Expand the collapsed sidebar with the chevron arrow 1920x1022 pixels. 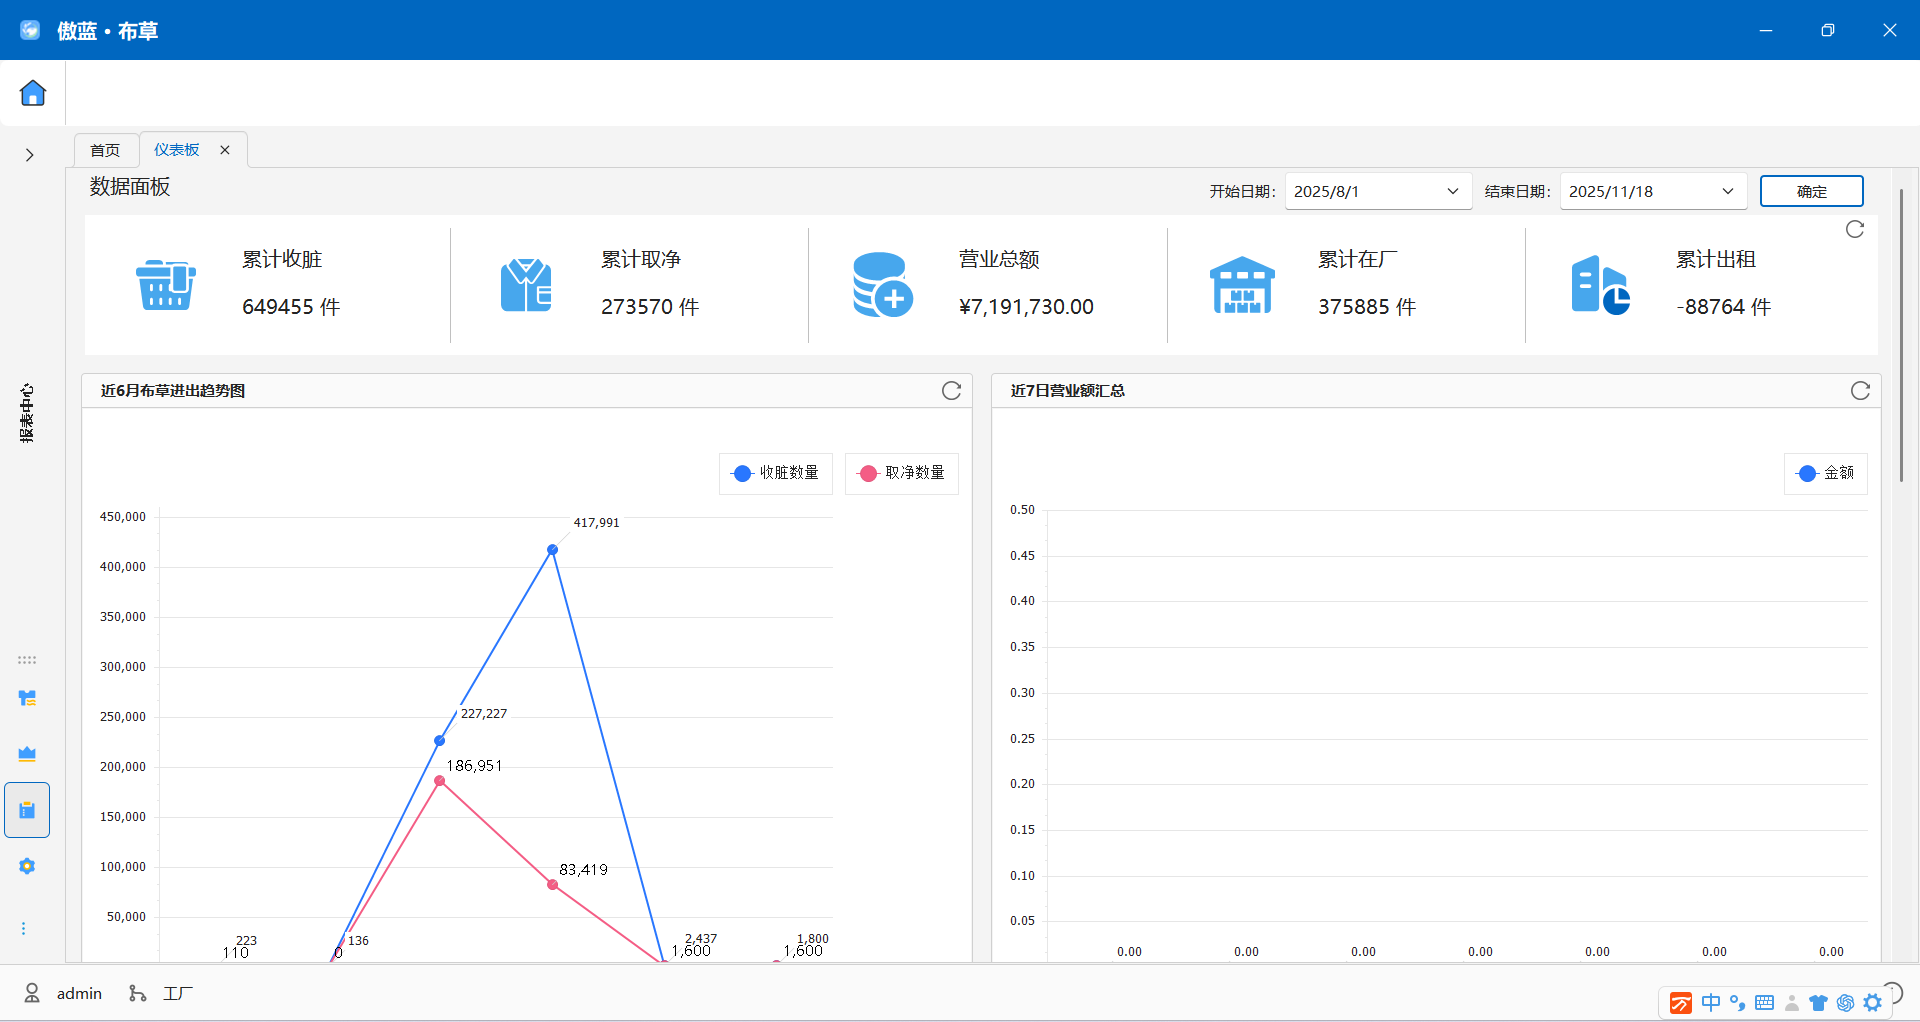[x=28, y=155]
